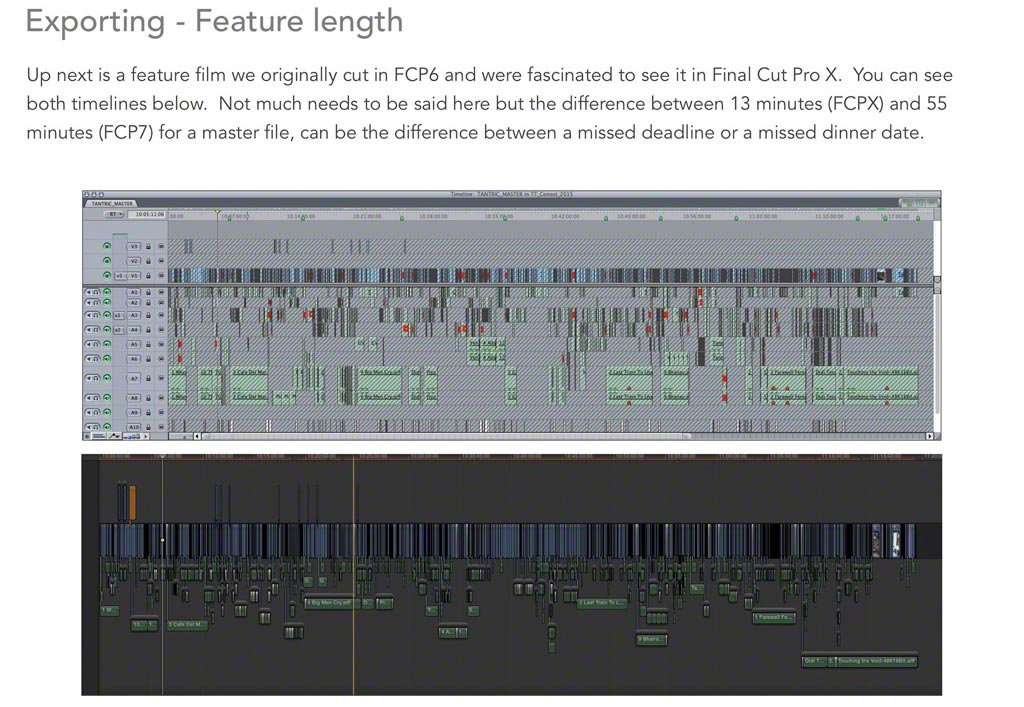Toggle auto-select icon on track A8
The image size is (1024, 707).
pos(161,398)
